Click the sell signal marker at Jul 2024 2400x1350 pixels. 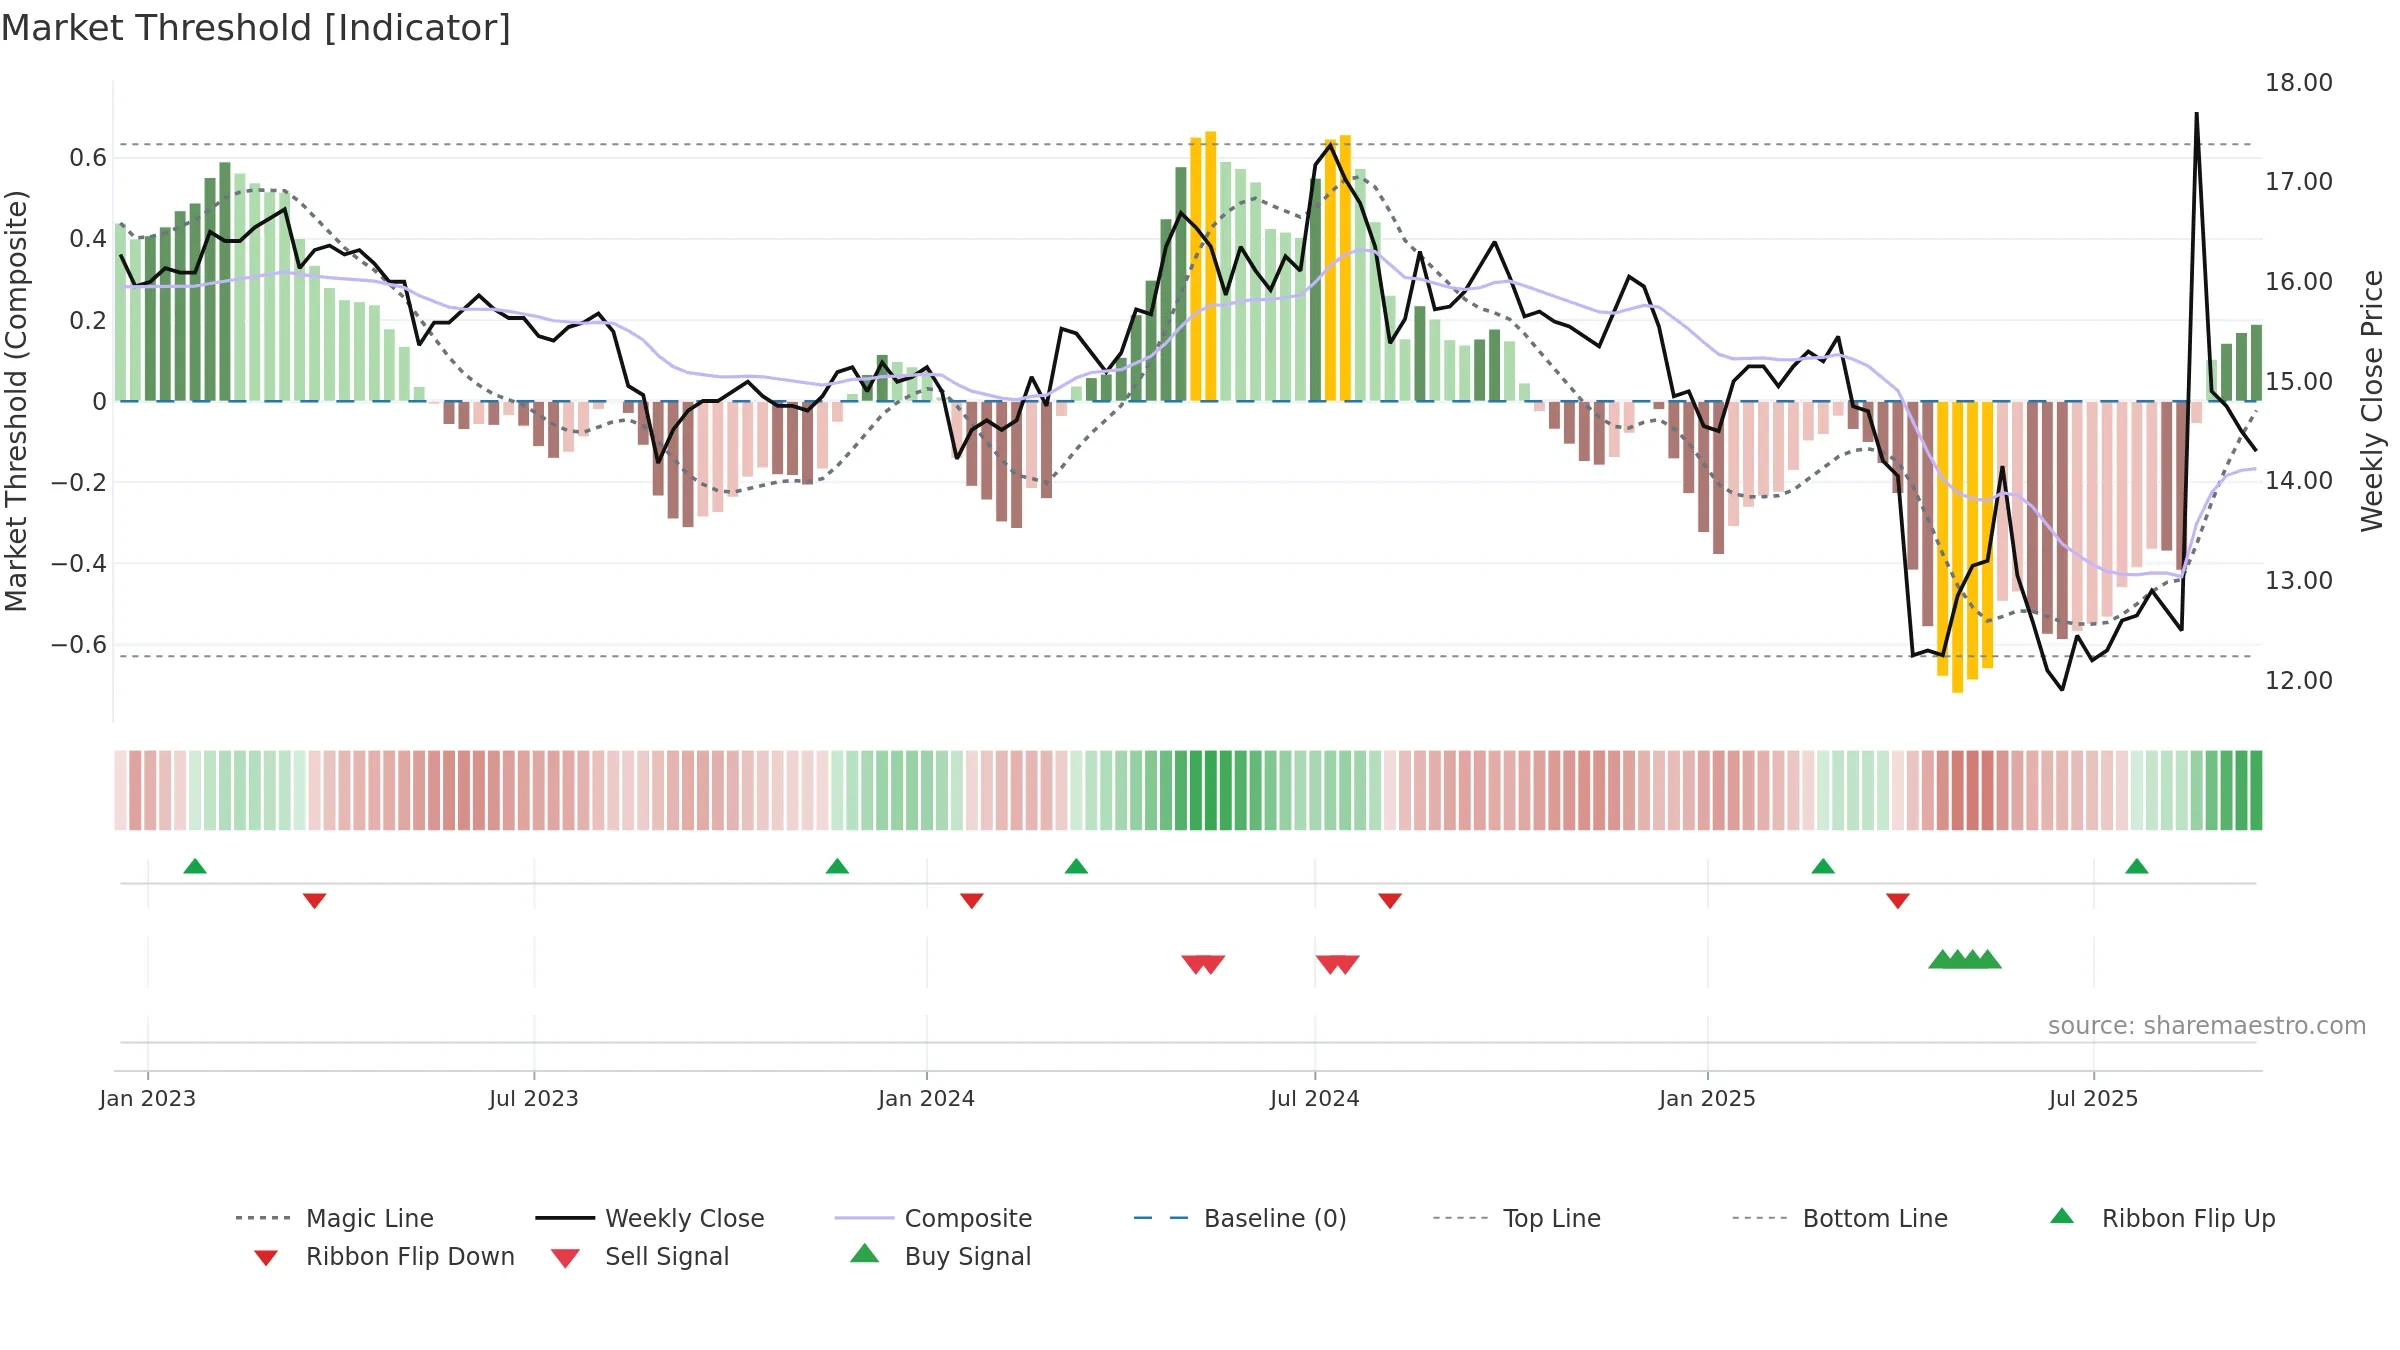point(1330,964)
